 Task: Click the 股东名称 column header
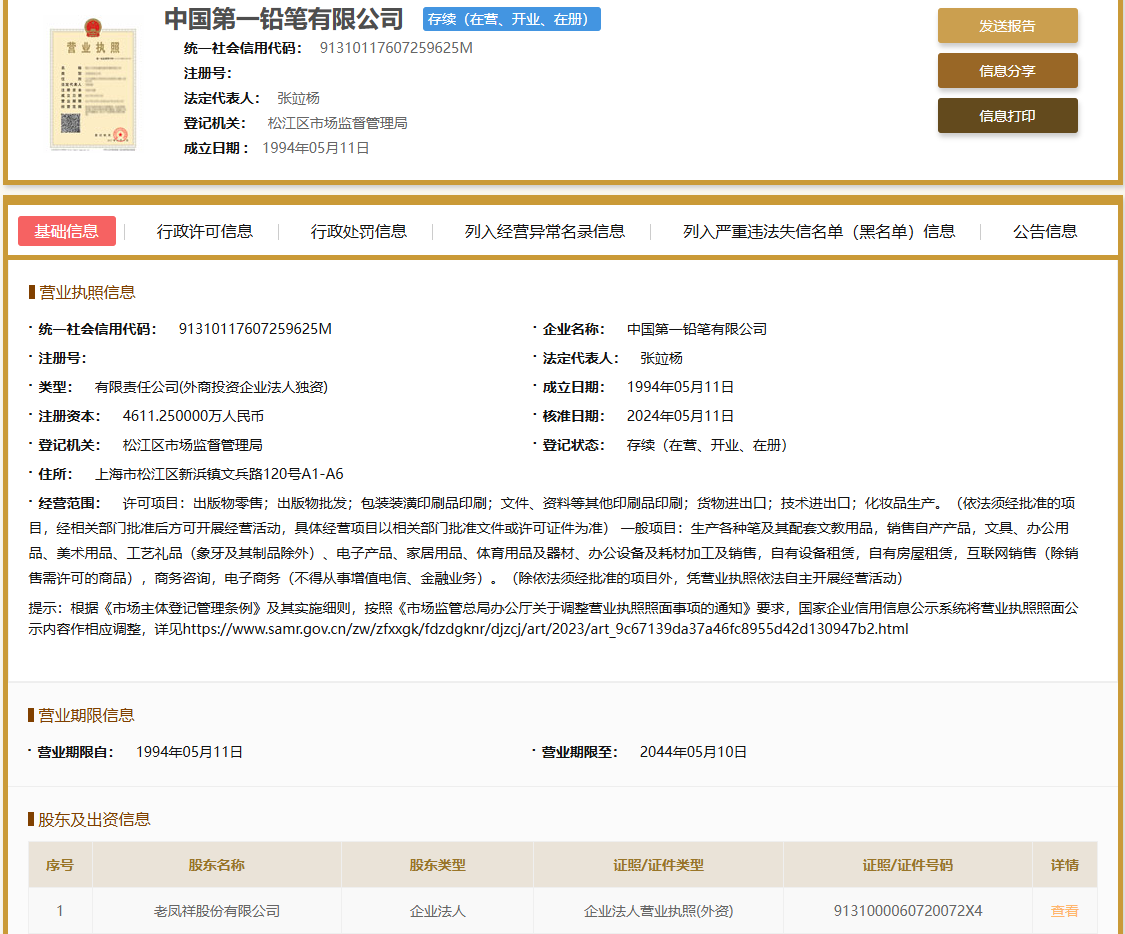[x=217, y=865]
